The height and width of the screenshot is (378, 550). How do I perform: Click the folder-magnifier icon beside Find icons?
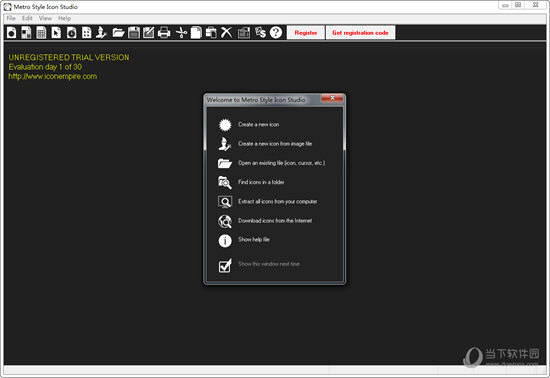(x=225, y=182)
